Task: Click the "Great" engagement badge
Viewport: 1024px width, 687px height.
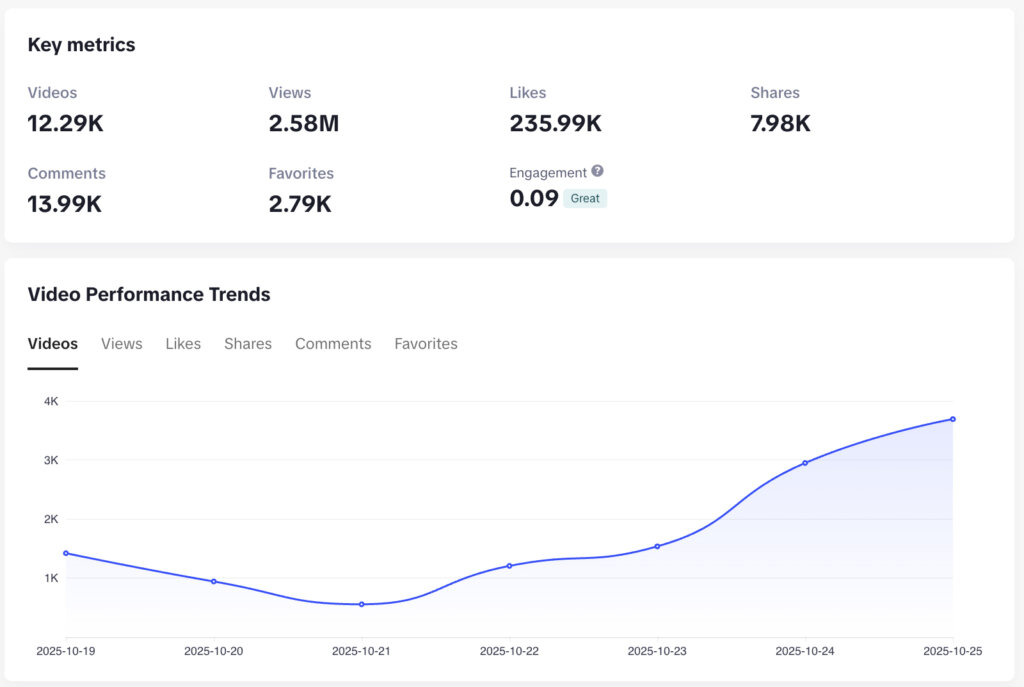Action: (x=585, y=198)
